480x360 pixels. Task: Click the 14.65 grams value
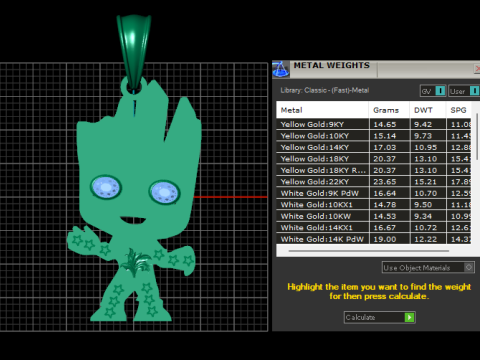pyautogui.click(x=385, y=124)
